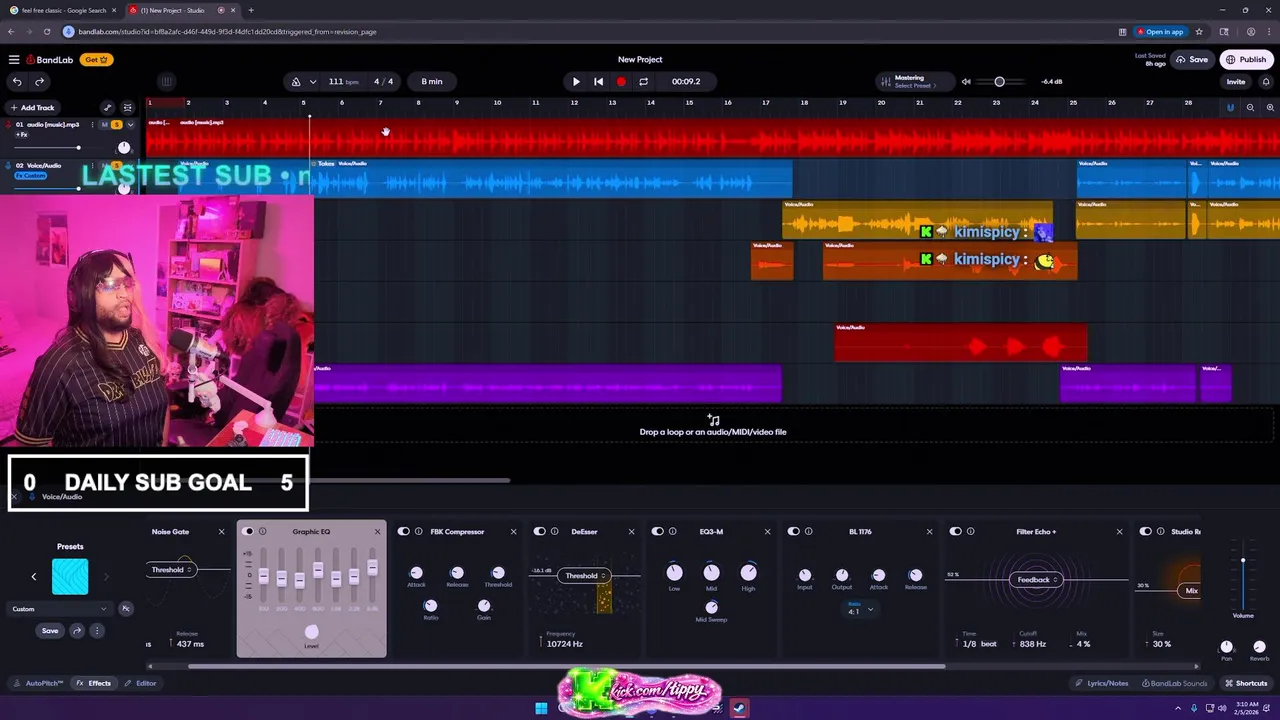Click the track collapse icon beside Add Track
Screen dimensions: 1280x720
(127, 108)
